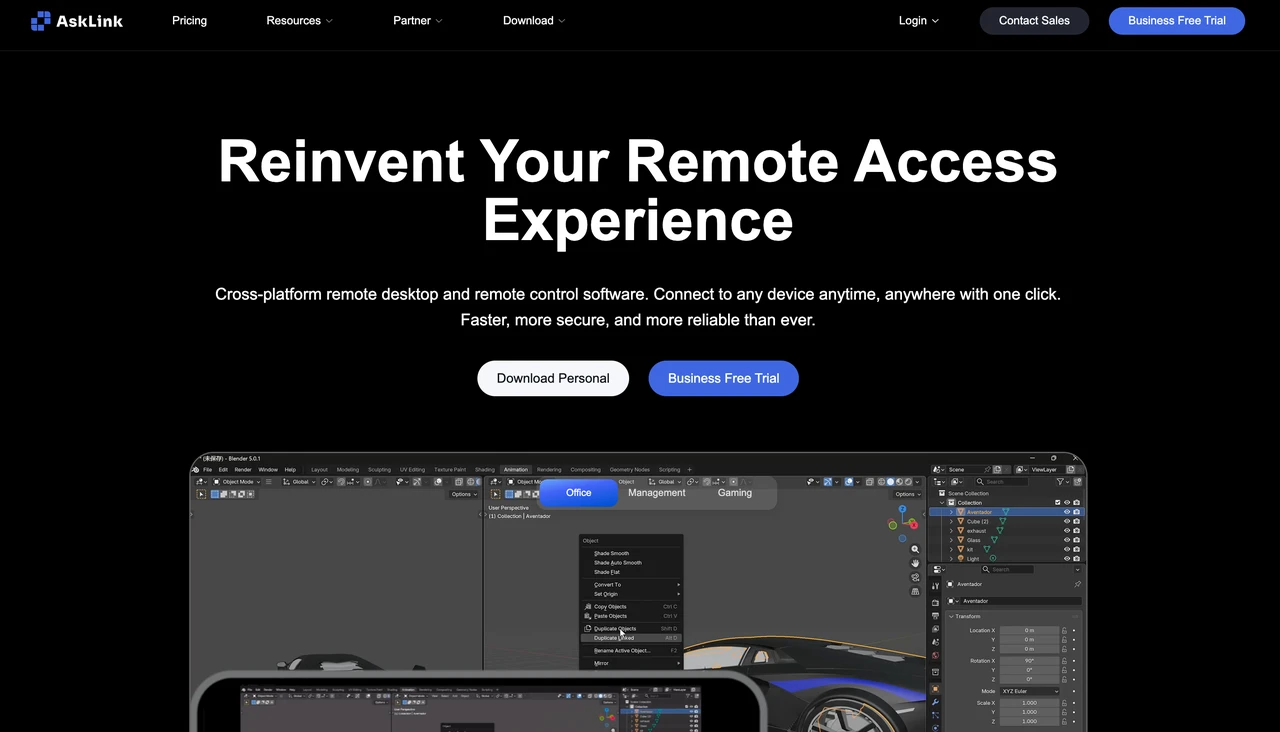
Task: Choose Shade Smooth in Object context menu
Action: tap(611, 553)
